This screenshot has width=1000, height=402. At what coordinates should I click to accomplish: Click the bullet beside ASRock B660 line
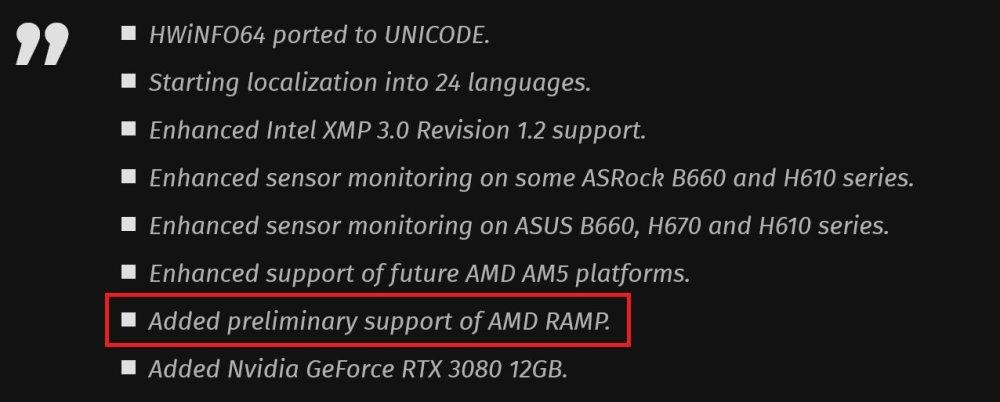129,177
